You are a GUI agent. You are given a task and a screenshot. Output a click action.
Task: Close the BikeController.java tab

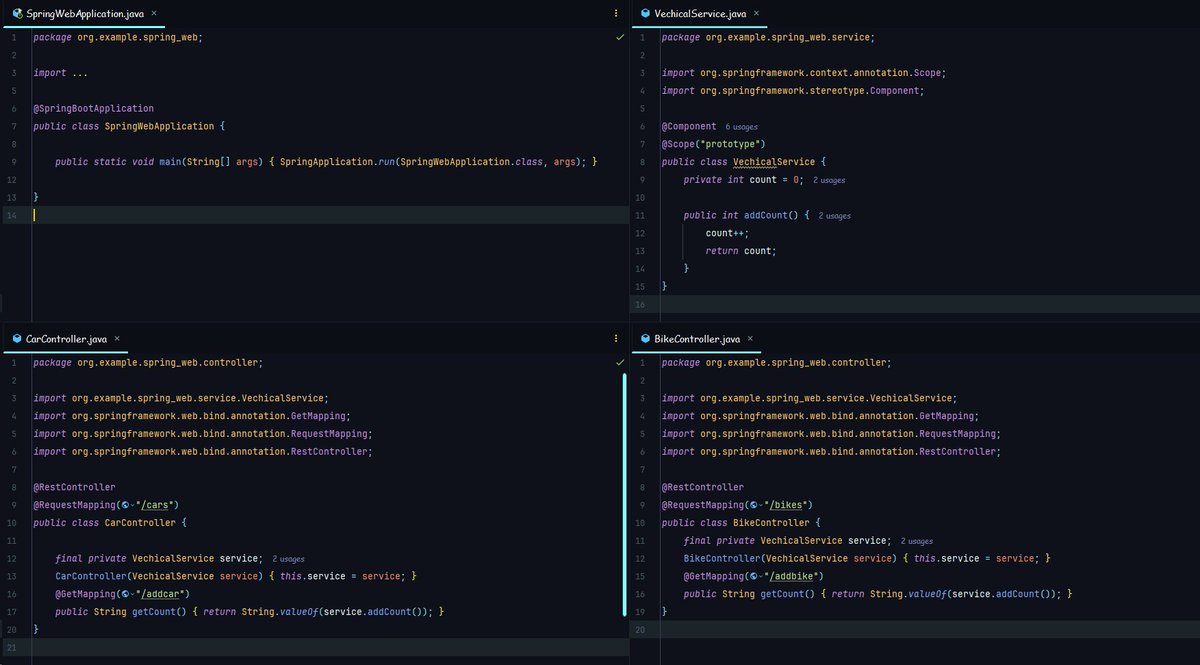pyautogui.click(x=749, y=339)
